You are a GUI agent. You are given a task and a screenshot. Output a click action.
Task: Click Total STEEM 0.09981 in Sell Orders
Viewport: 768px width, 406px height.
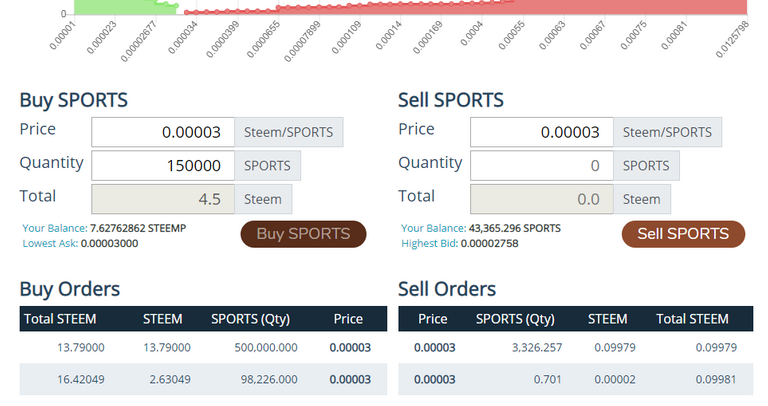click(x=716, y=380)
